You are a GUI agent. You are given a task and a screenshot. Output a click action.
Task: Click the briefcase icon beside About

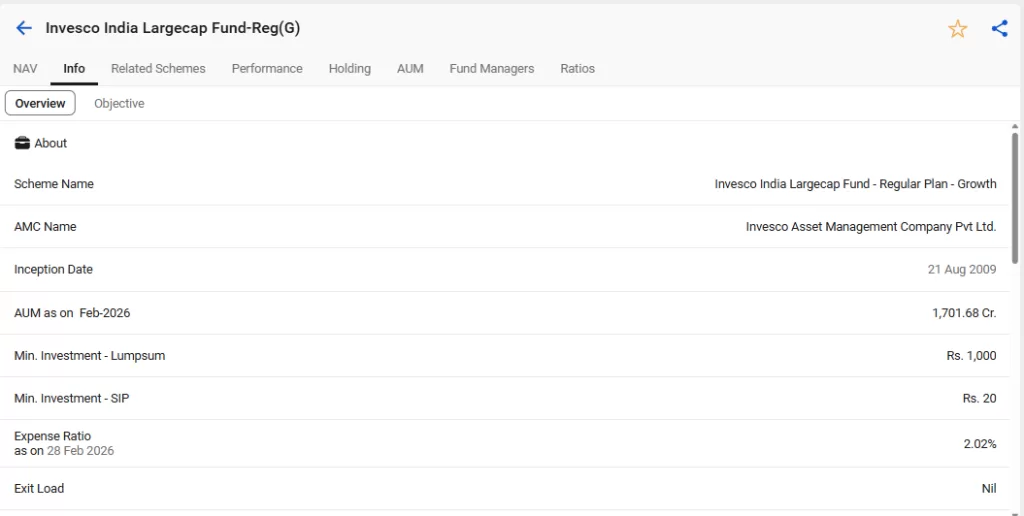pos(22,143)
